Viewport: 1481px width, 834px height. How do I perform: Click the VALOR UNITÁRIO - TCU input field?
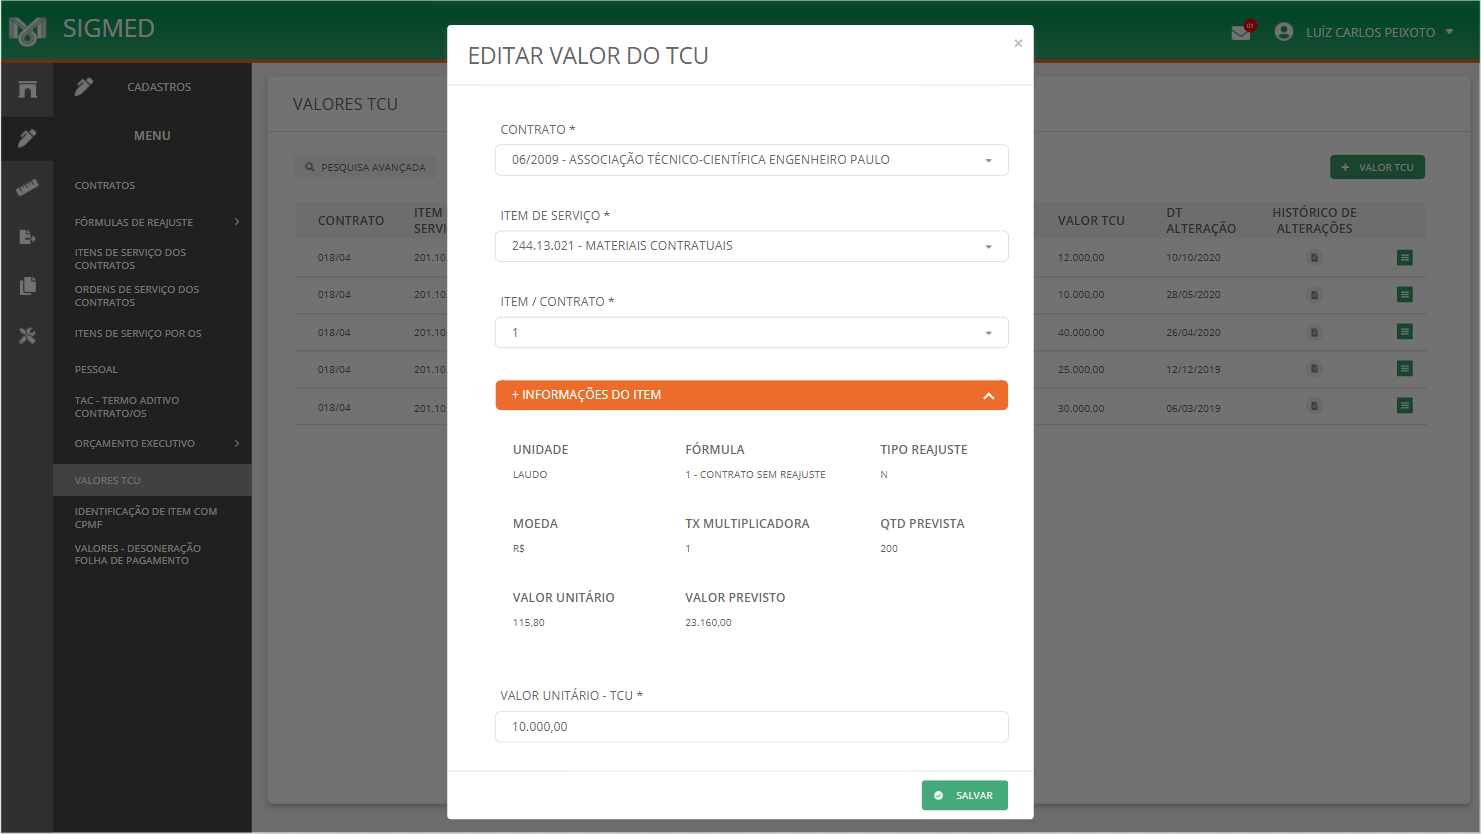[x=751, y=727]
